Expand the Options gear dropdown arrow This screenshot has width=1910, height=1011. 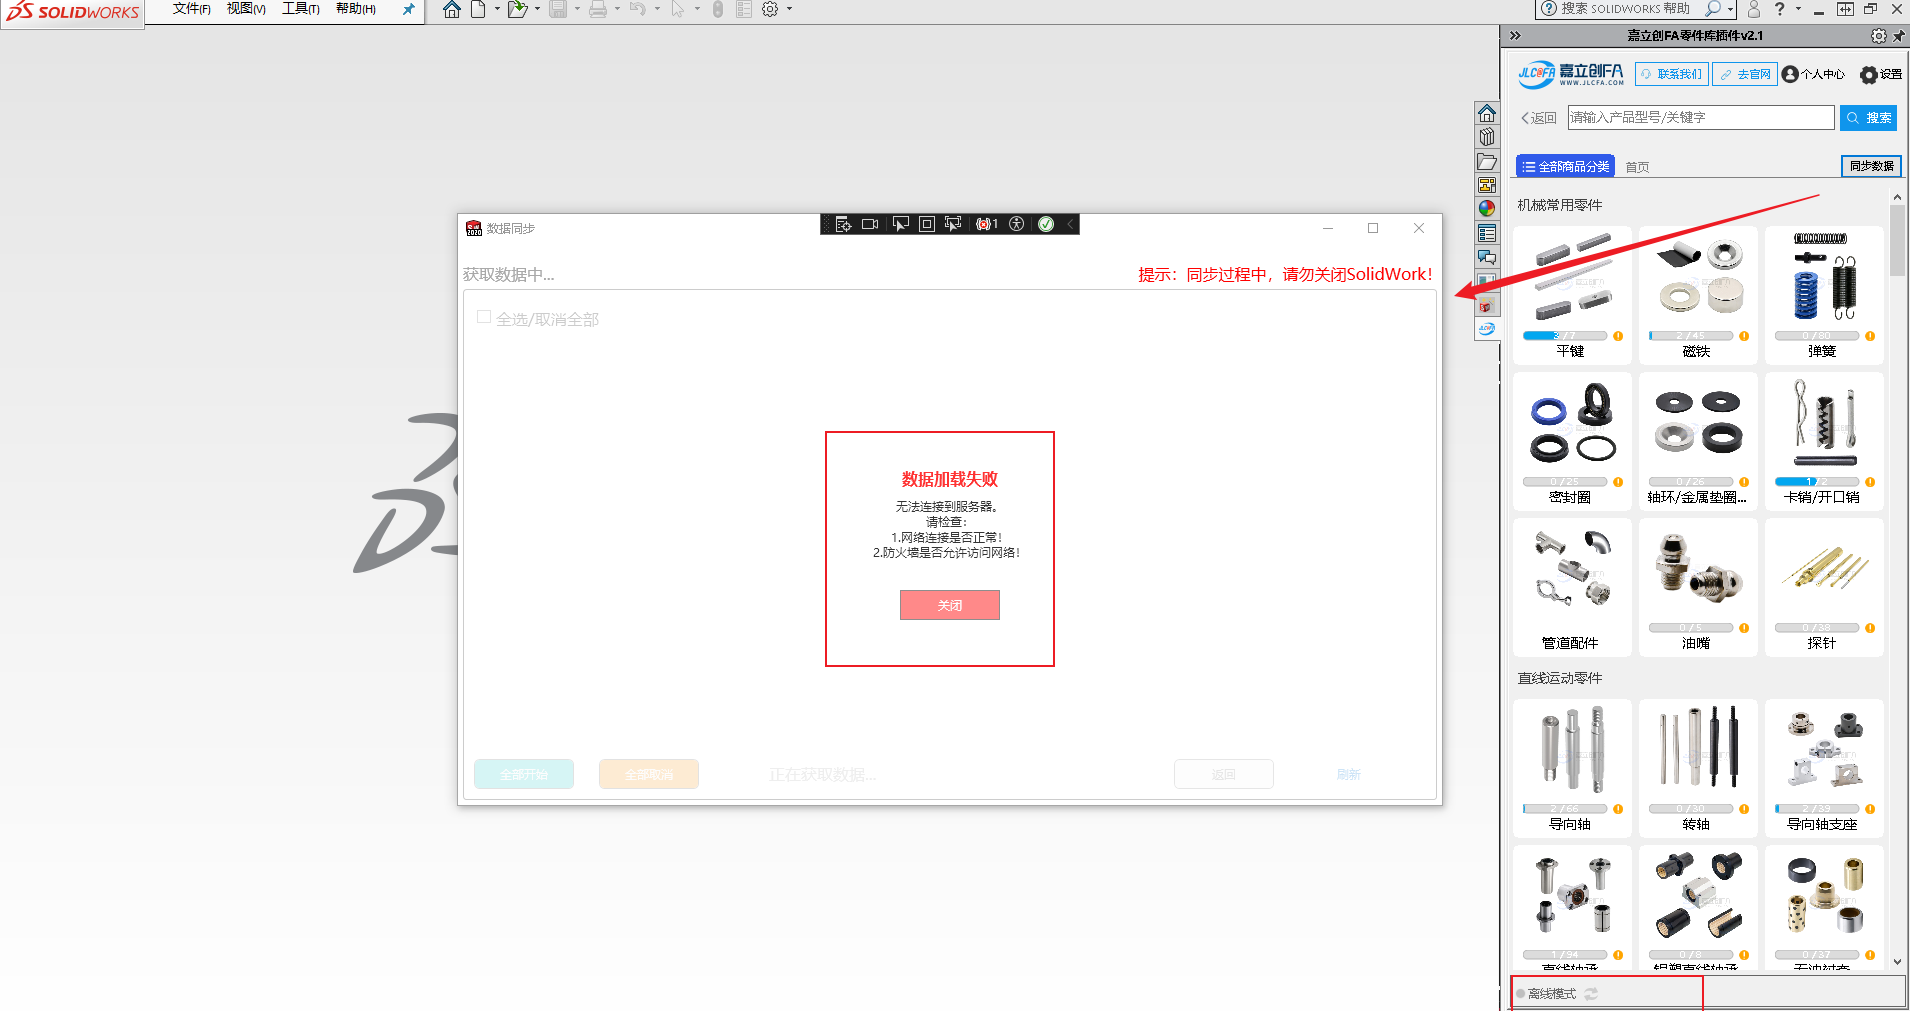point(789,10)
